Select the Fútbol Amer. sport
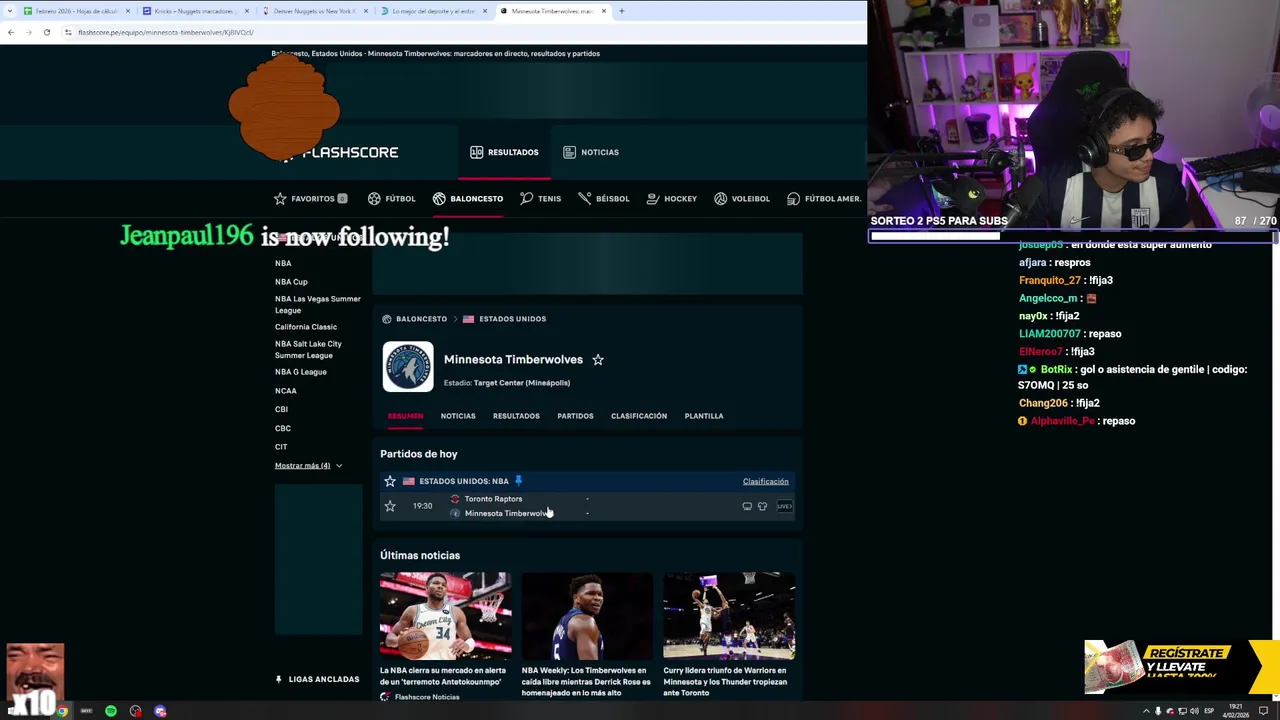Screen dimensions: 1280x720 (x=824, y=198)
